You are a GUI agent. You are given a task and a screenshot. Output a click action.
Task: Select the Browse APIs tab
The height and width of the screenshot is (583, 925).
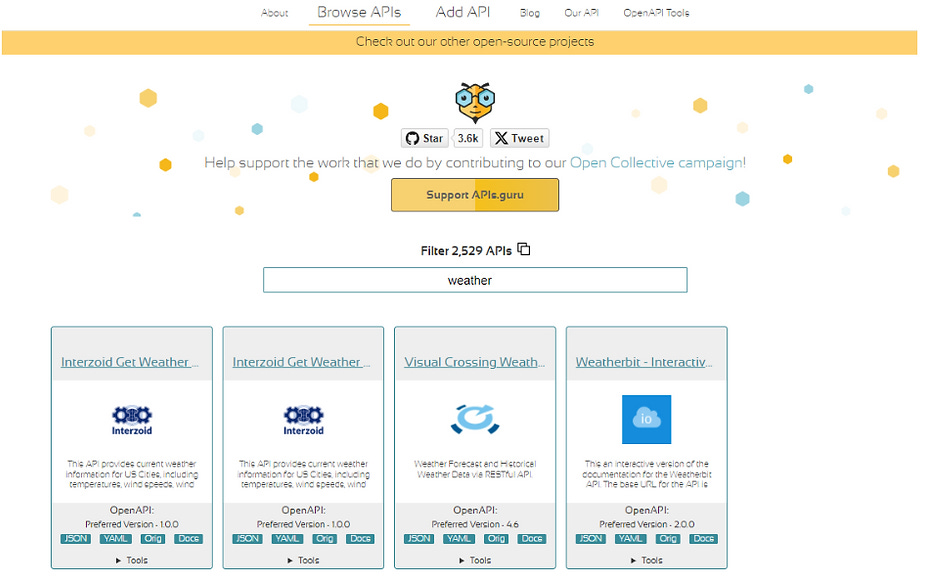[359, 12]
